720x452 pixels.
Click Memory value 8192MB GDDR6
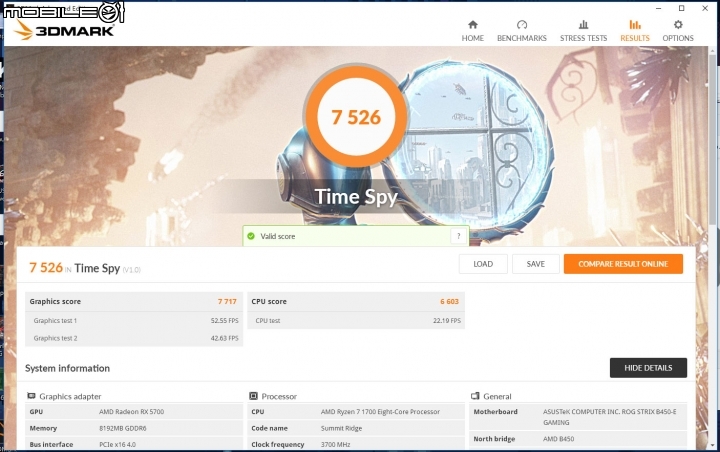[123, 428]
